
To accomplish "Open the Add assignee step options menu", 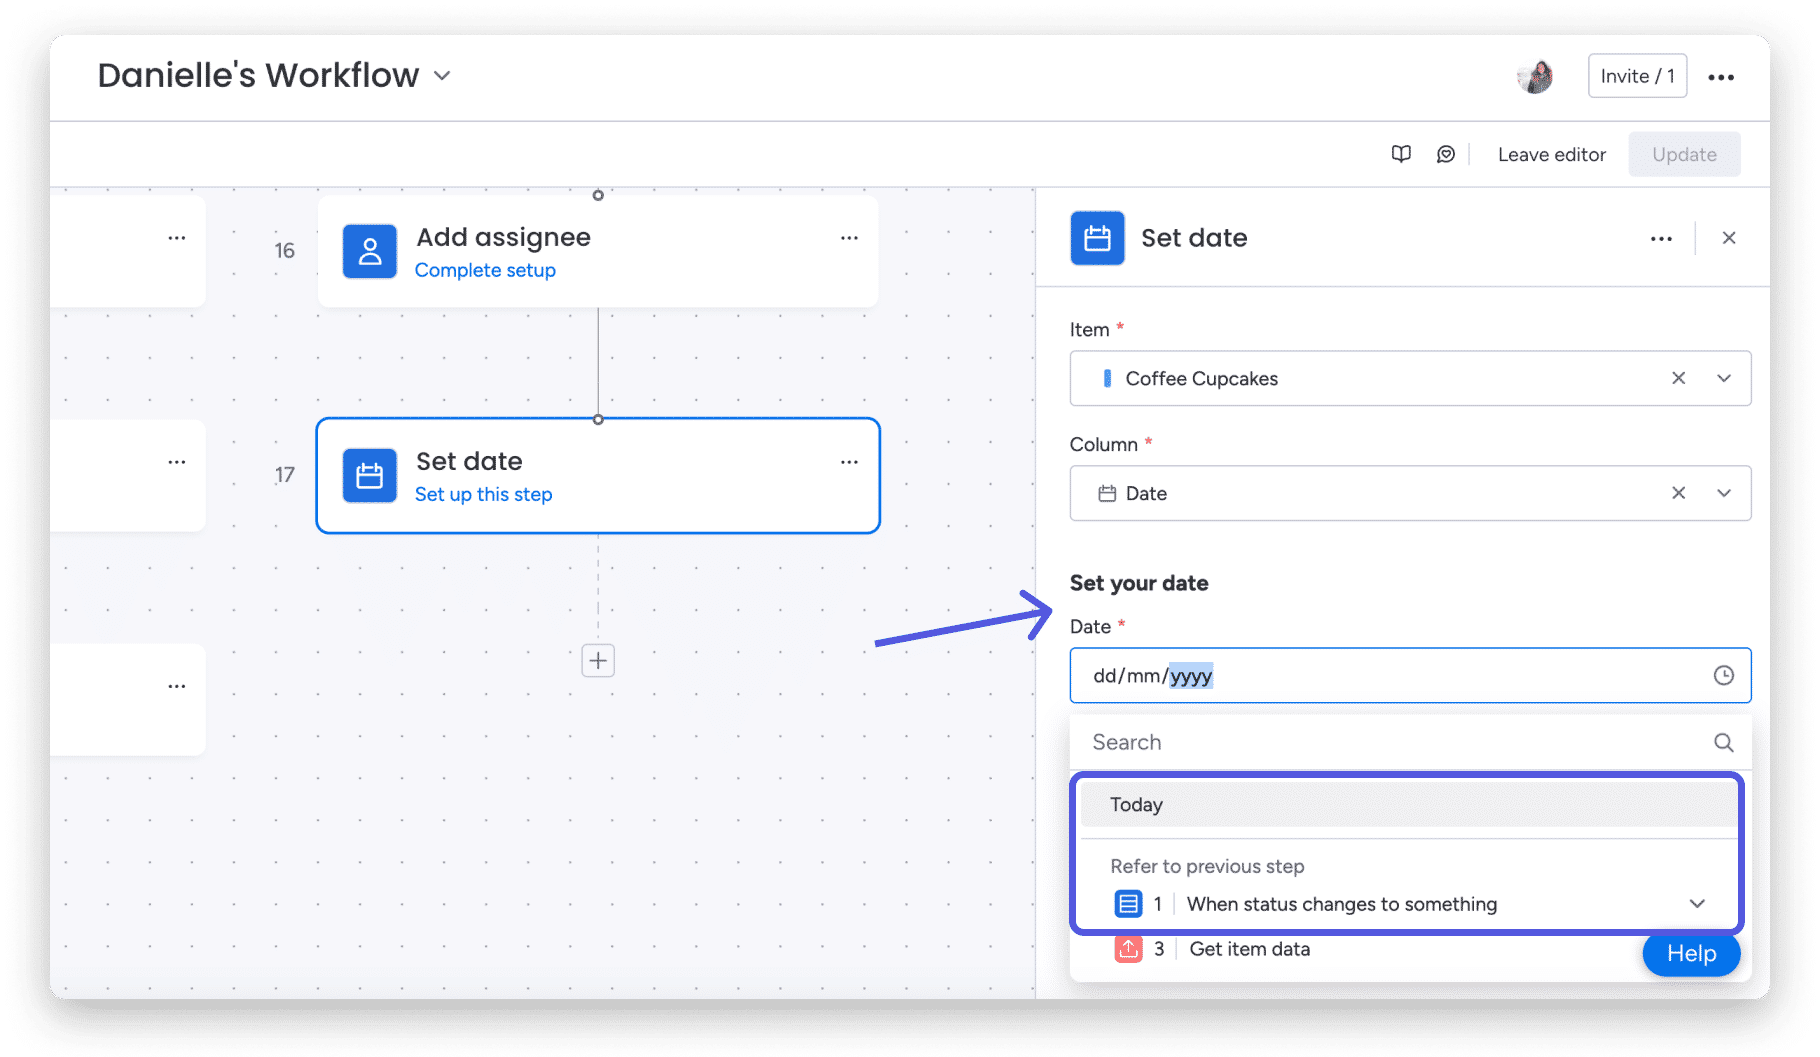I will point(849,238).
